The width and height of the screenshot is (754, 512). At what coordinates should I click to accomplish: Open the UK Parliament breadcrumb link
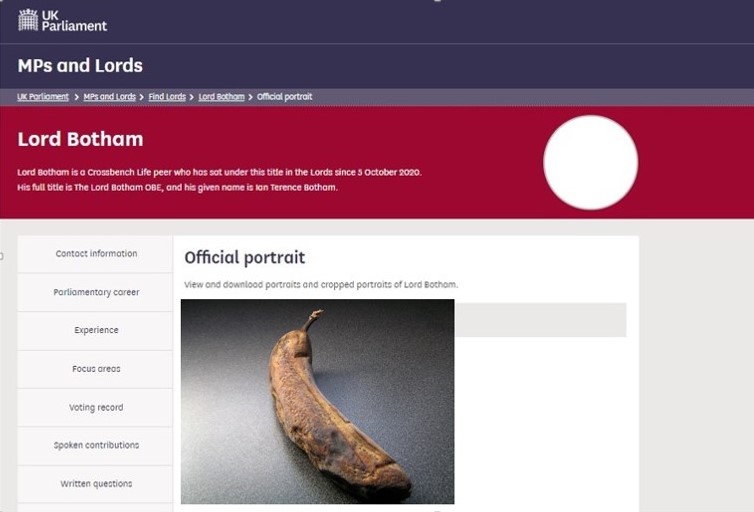tap(43, 97)
